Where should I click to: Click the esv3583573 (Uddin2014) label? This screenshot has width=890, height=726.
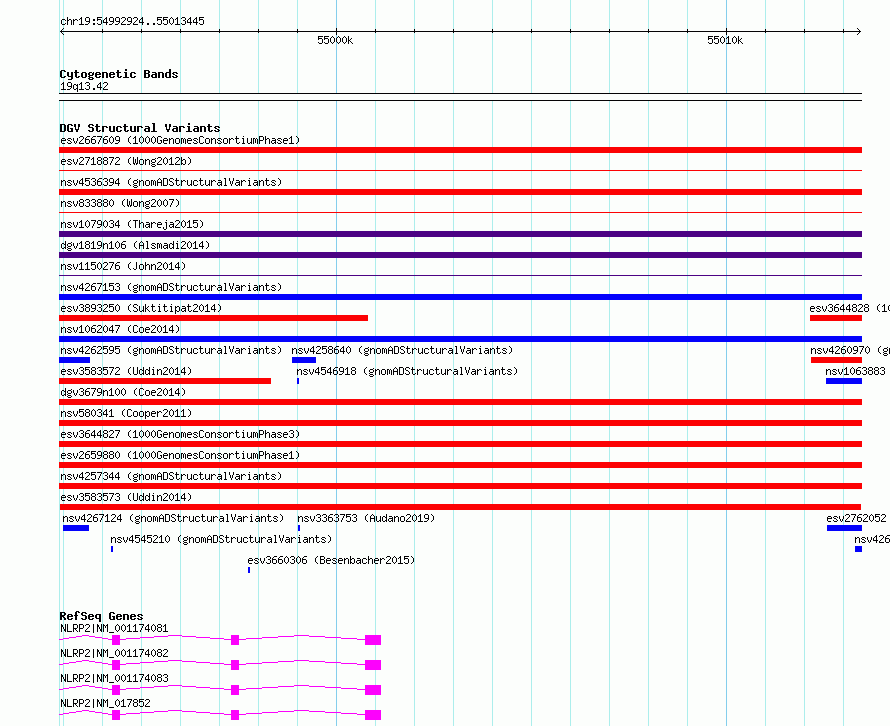coord(126,497)
